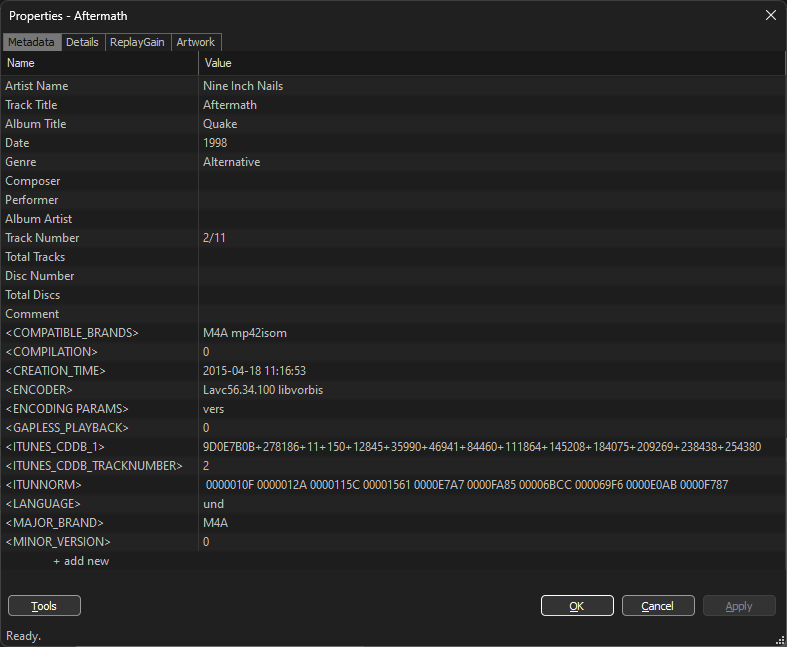Click '+ add new' field entry
The height and width of the screenshot is (647, 787).
click(x=81, y=561)
